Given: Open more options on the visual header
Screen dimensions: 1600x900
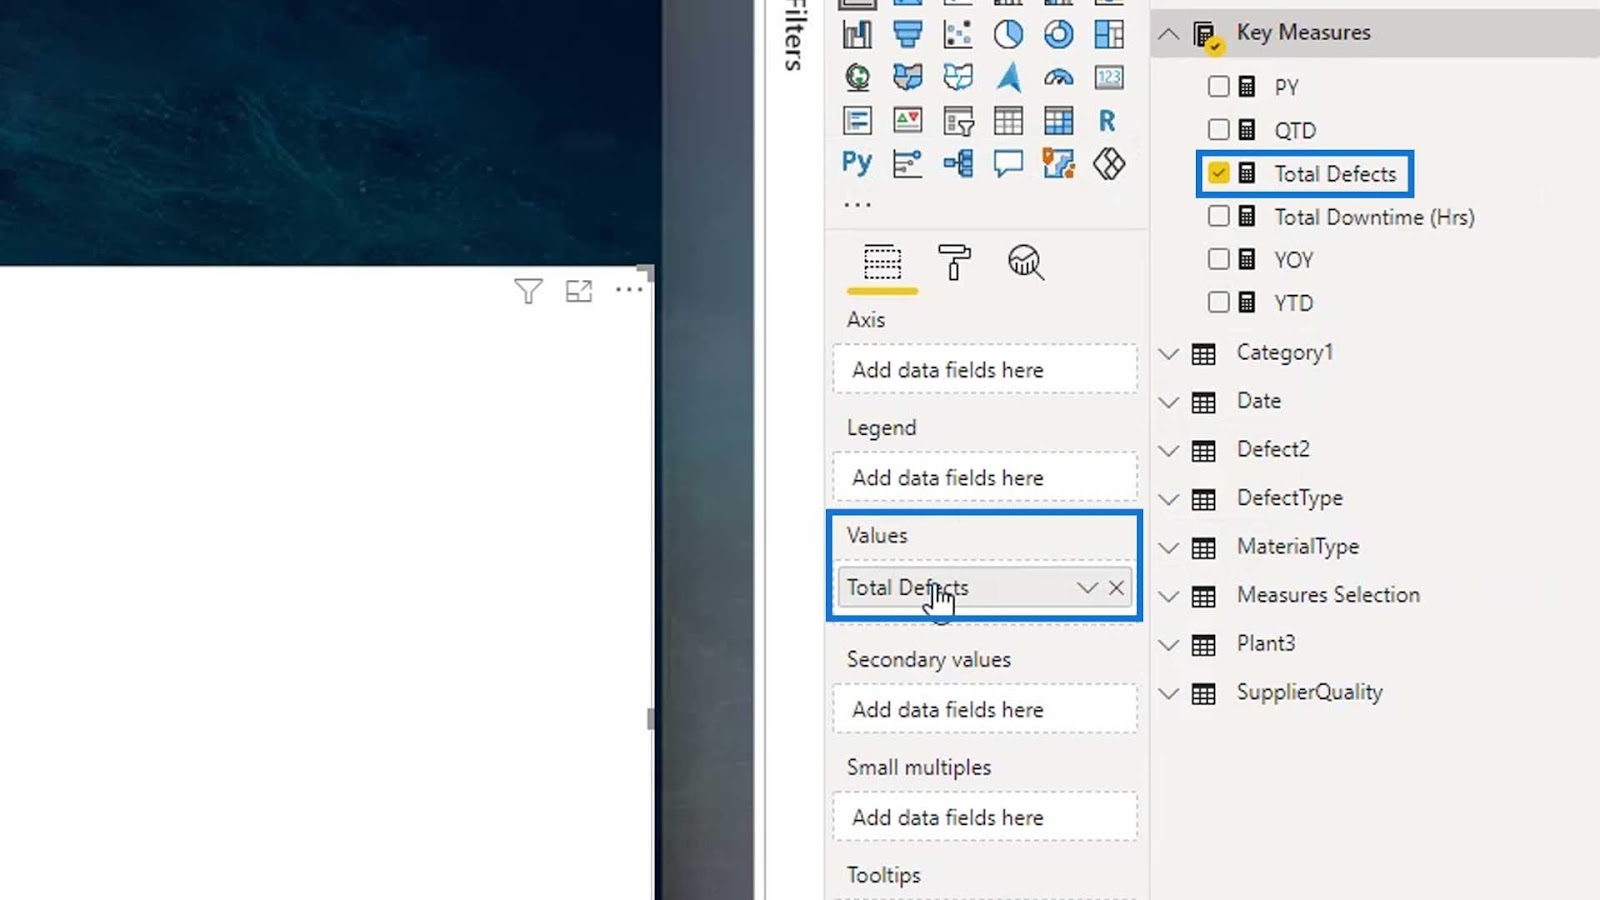Looking at the screenshot, I should (629, 290).
